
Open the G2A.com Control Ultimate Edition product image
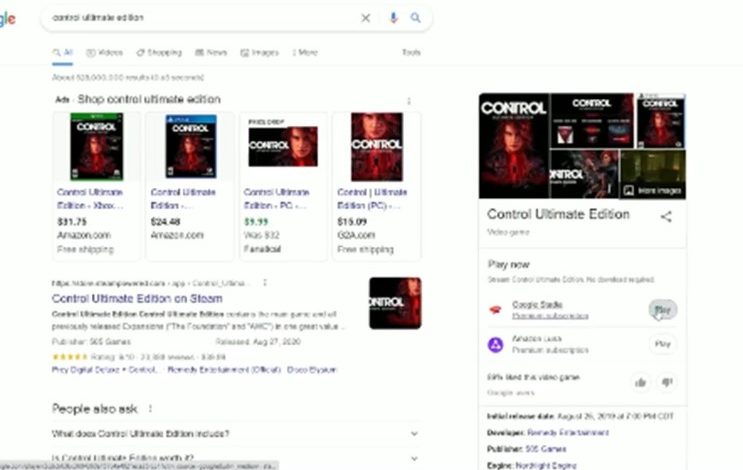coord(377,146)
